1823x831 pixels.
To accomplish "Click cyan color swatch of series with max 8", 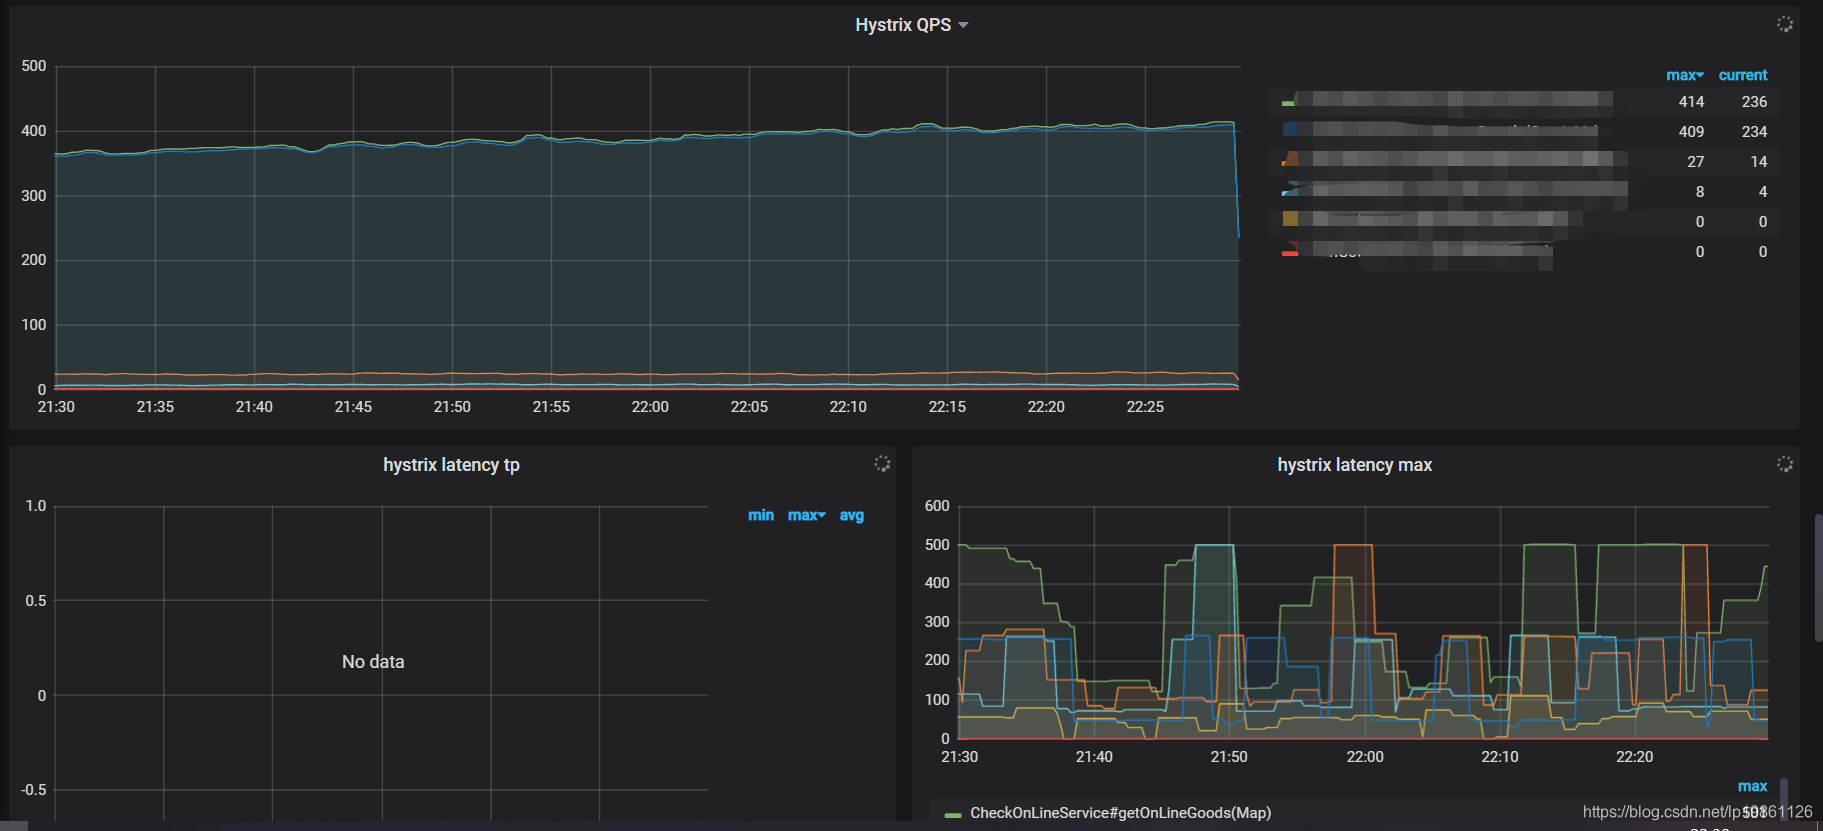I will coord(1290,190).
